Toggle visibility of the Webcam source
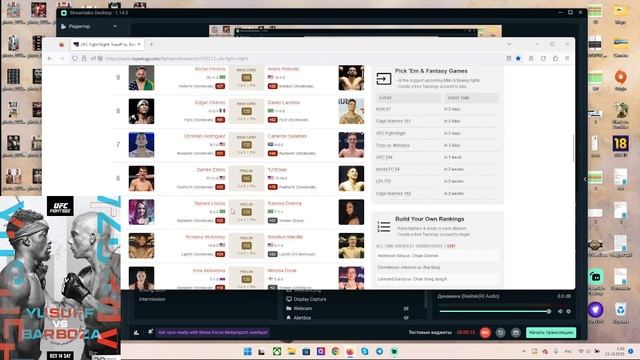 pyautogui.click(x=406, y=309)
